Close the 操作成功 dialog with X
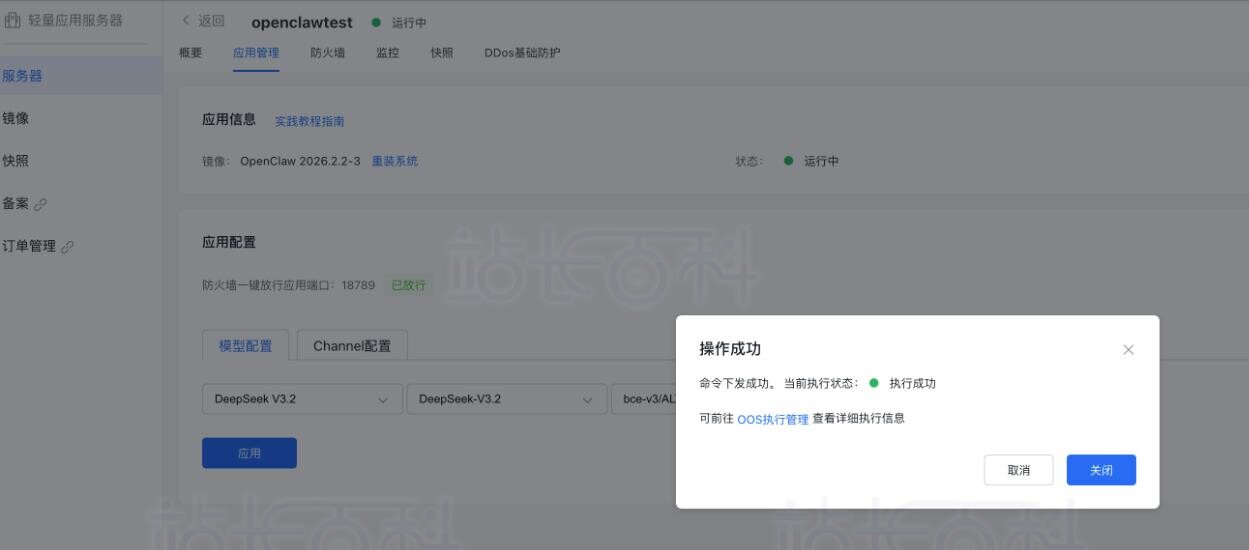This screenshot has width=1249, height=550. point(1128,350)
